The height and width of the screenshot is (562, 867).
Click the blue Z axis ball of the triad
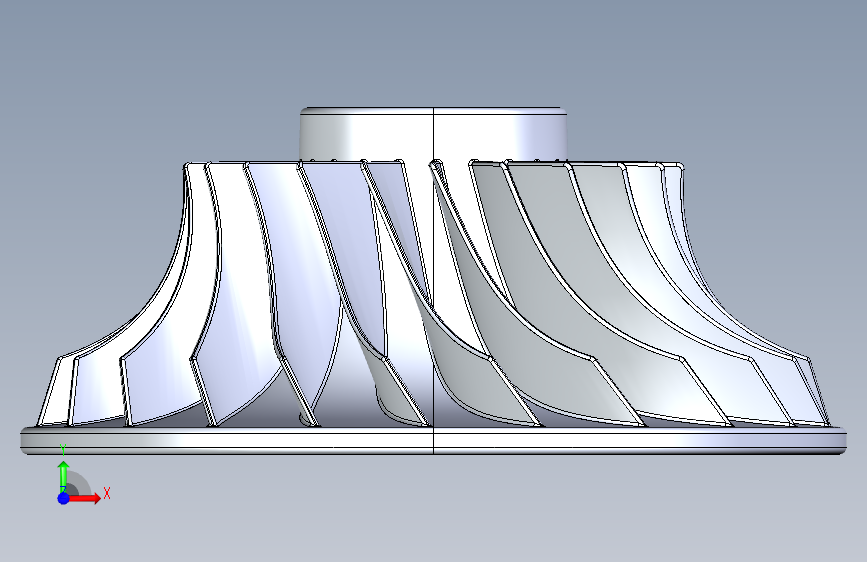coord(64,498)
